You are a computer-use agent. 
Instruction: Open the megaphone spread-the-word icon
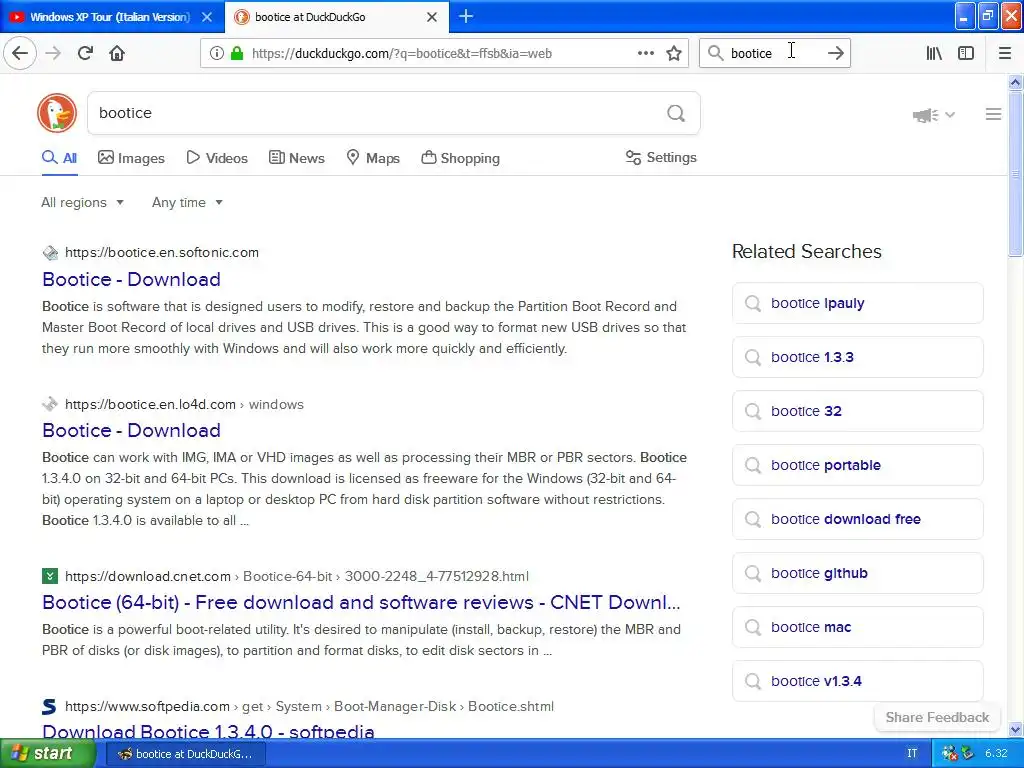(x=925, y=115)
